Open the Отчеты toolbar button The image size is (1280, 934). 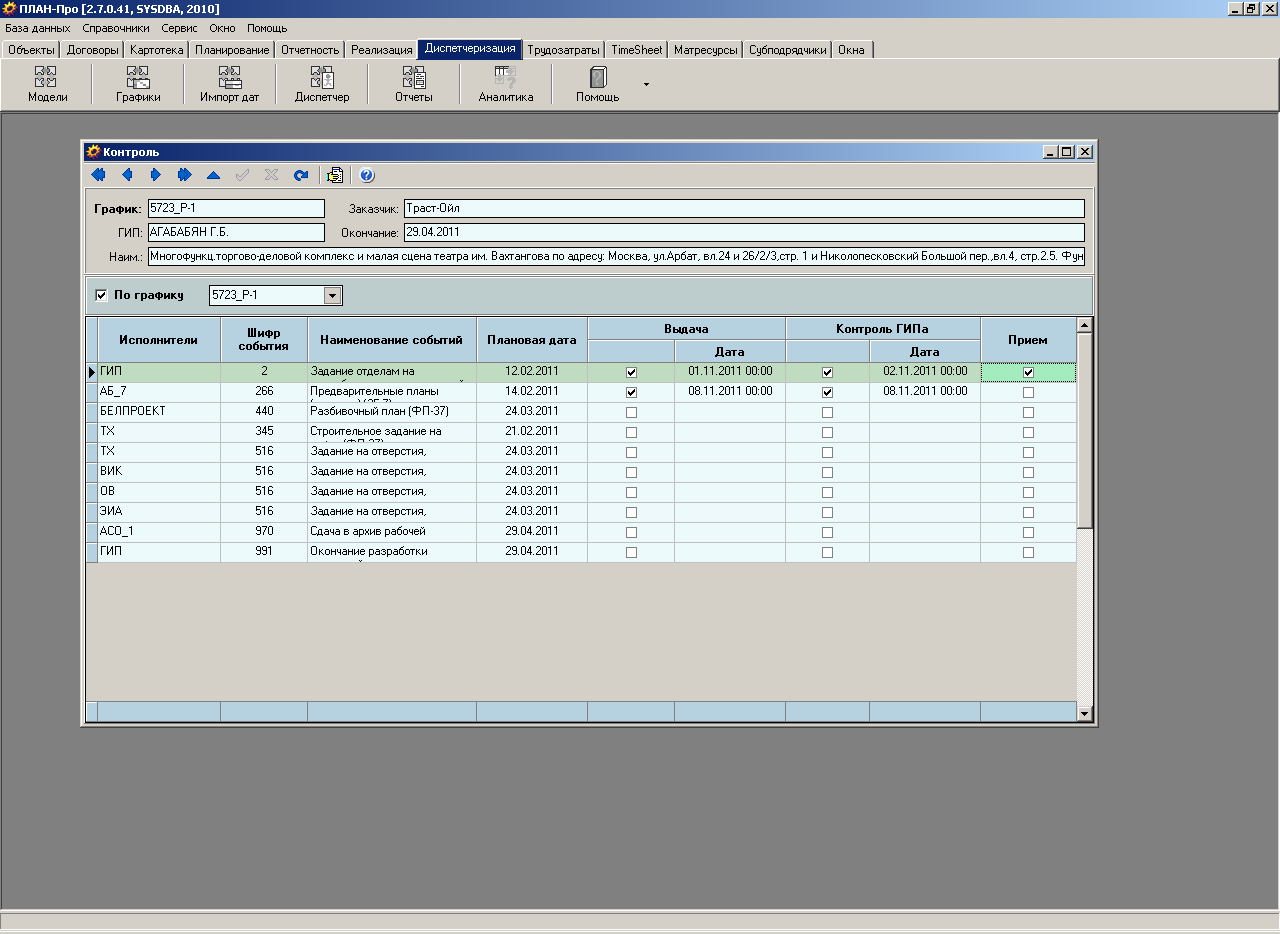point(414,84)
